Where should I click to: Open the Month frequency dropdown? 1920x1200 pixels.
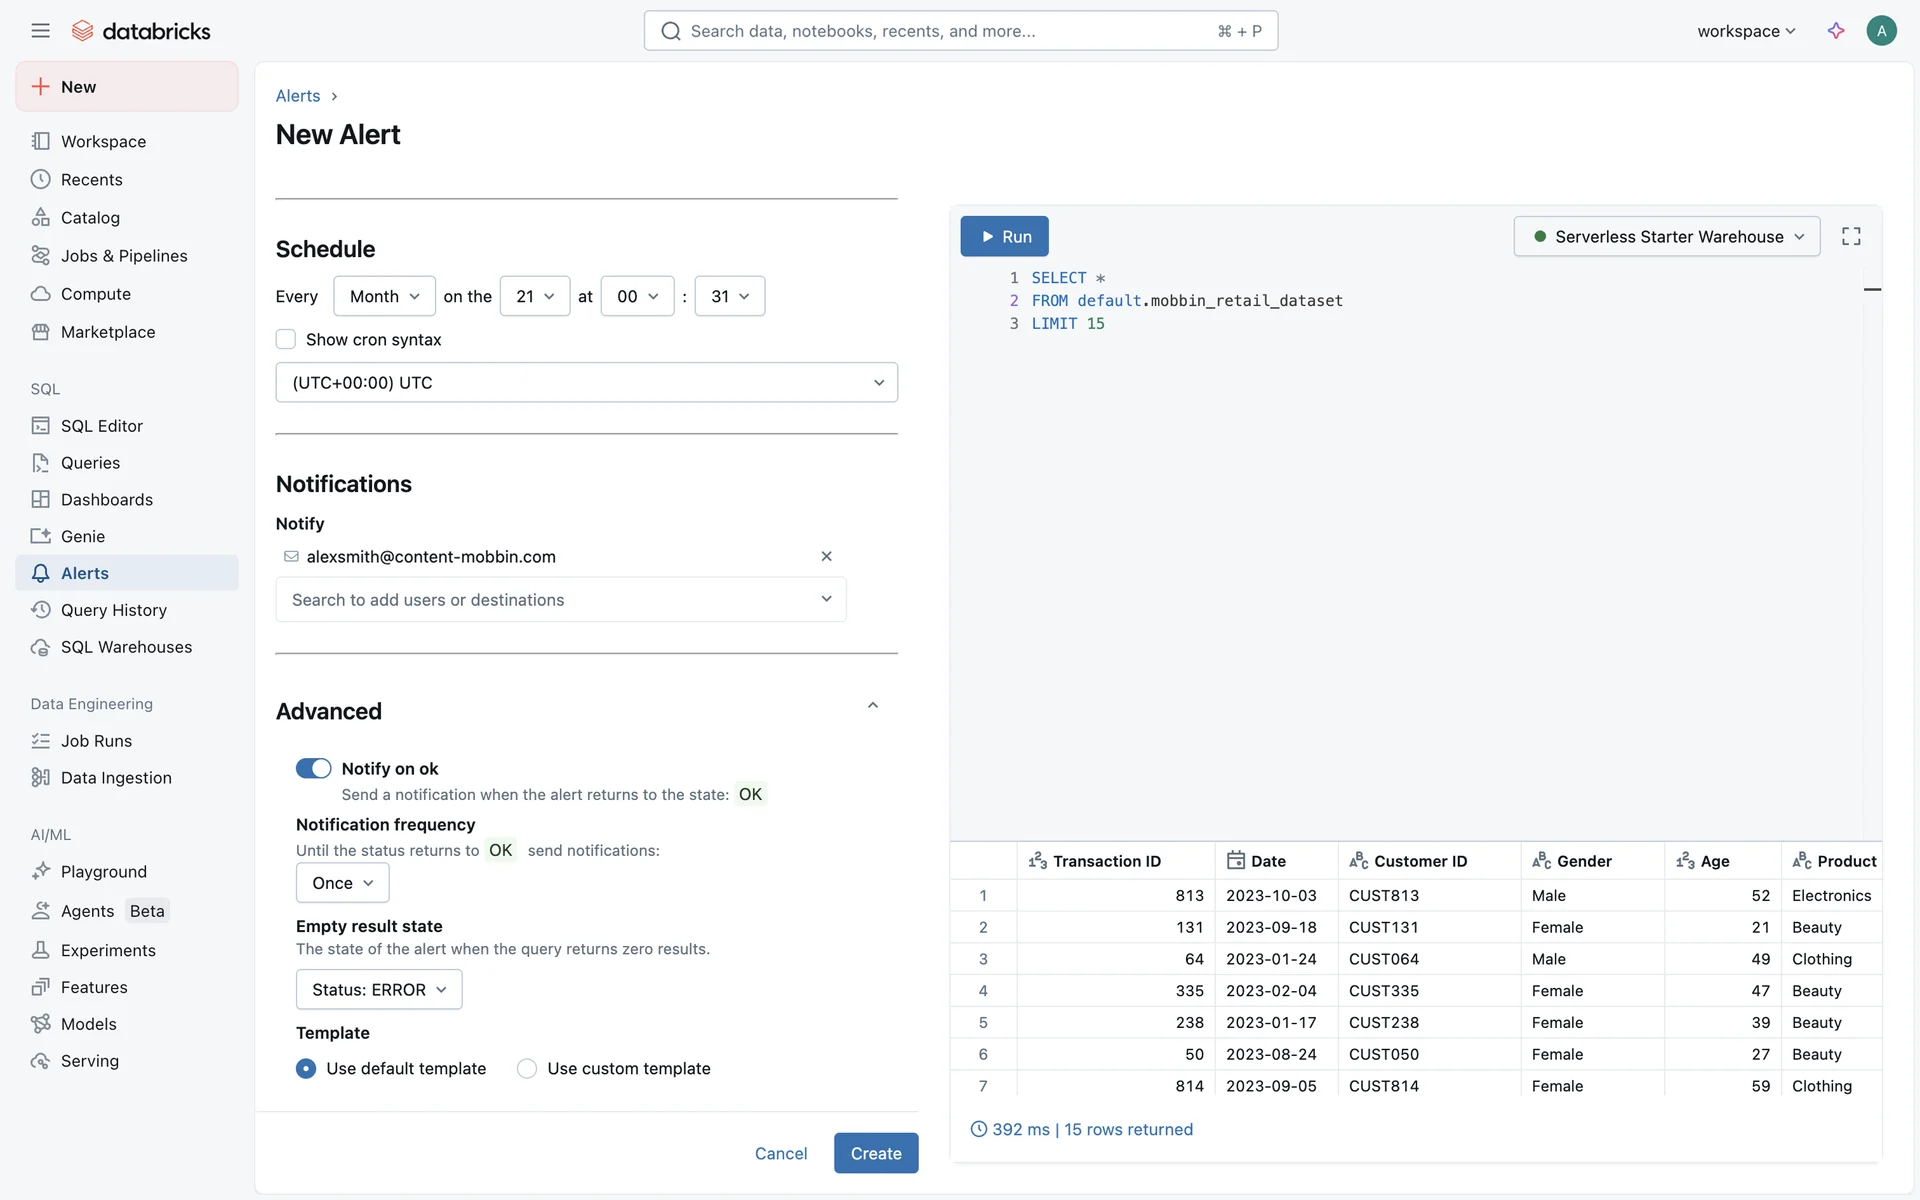[384, 296]
